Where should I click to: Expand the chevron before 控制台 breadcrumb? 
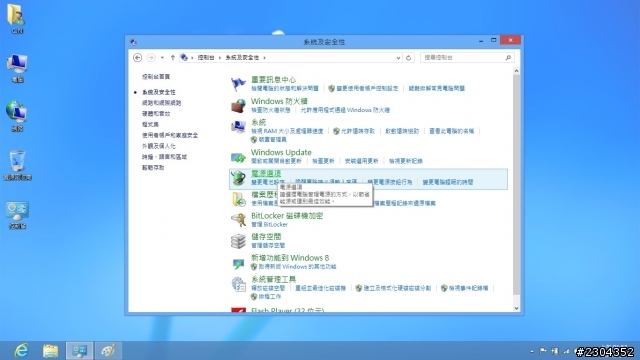coord(192,58)
